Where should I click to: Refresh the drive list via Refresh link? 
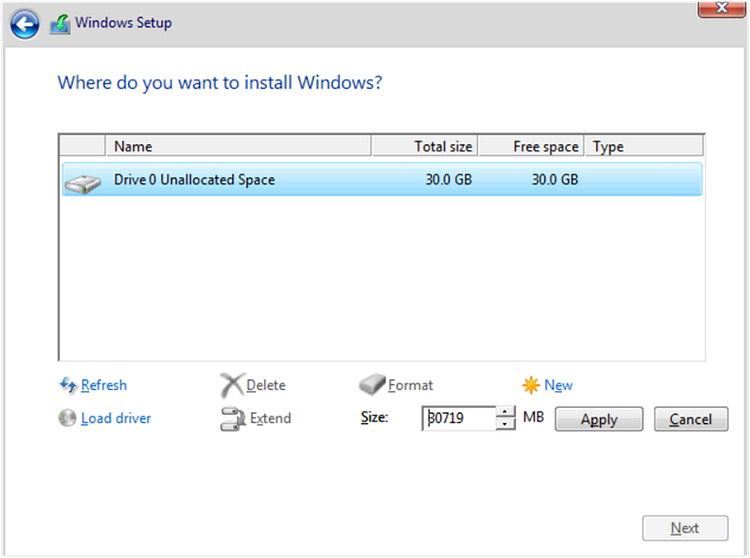click(x=104, y=385)
